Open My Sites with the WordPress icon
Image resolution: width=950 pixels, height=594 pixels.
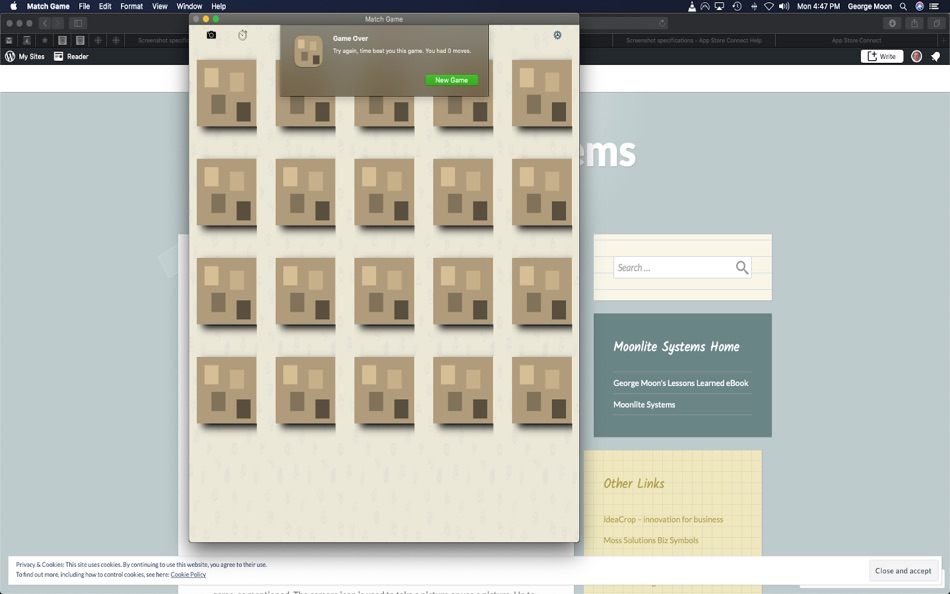[x=9, y=56]
